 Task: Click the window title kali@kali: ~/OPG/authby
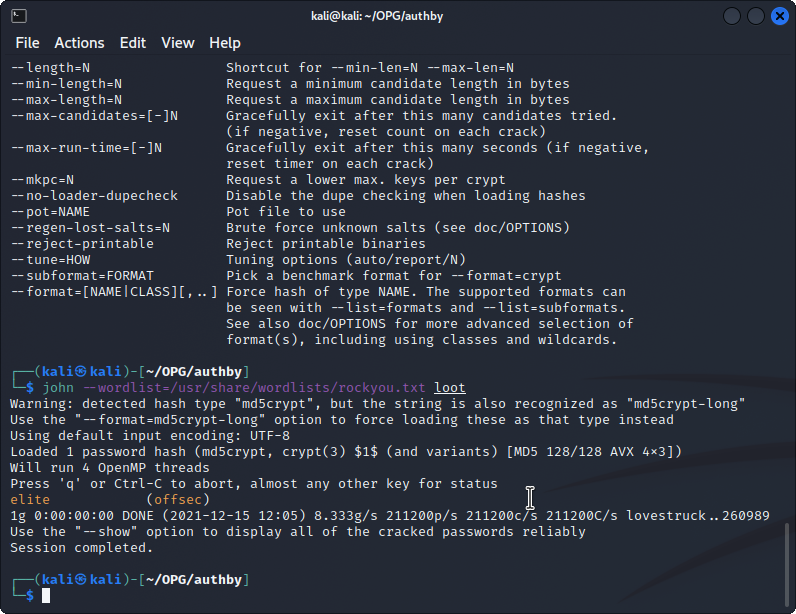point(398,16)
